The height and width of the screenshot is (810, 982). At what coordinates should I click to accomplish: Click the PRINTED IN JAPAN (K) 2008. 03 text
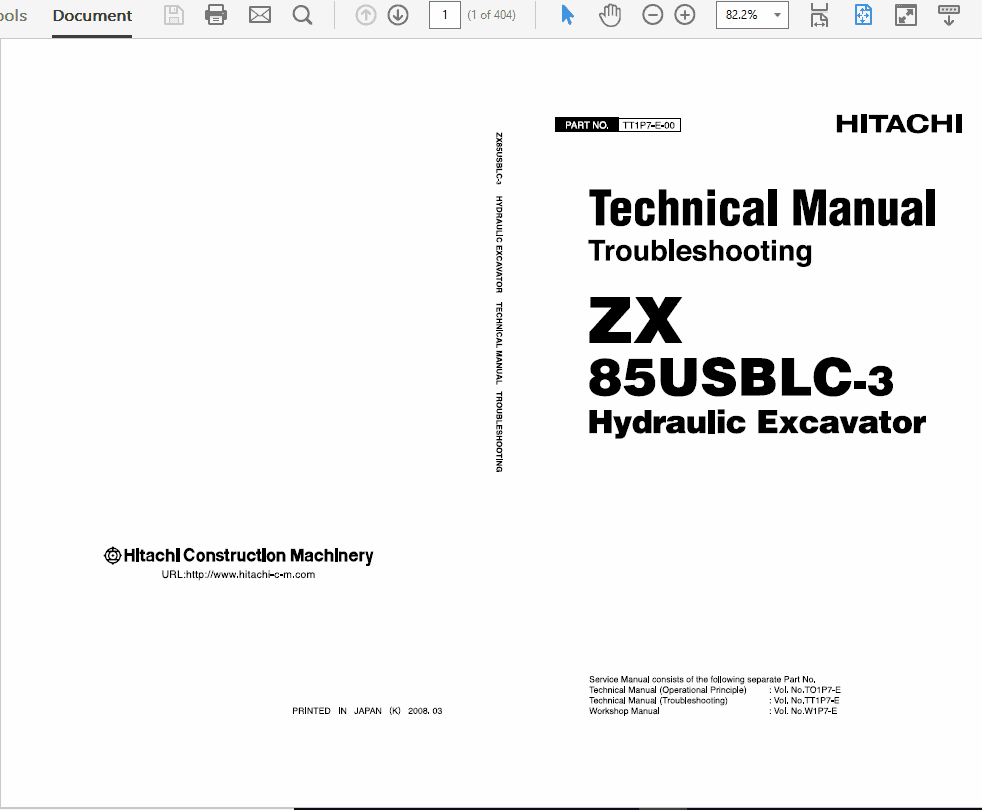point(367,711)
